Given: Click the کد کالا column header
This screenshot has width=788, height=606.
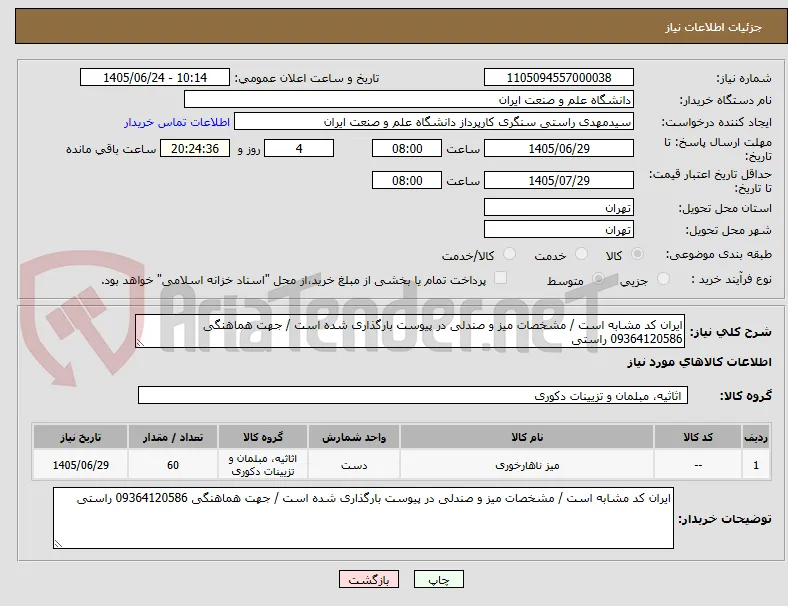Looking at the screenshot, I should 698,437.
